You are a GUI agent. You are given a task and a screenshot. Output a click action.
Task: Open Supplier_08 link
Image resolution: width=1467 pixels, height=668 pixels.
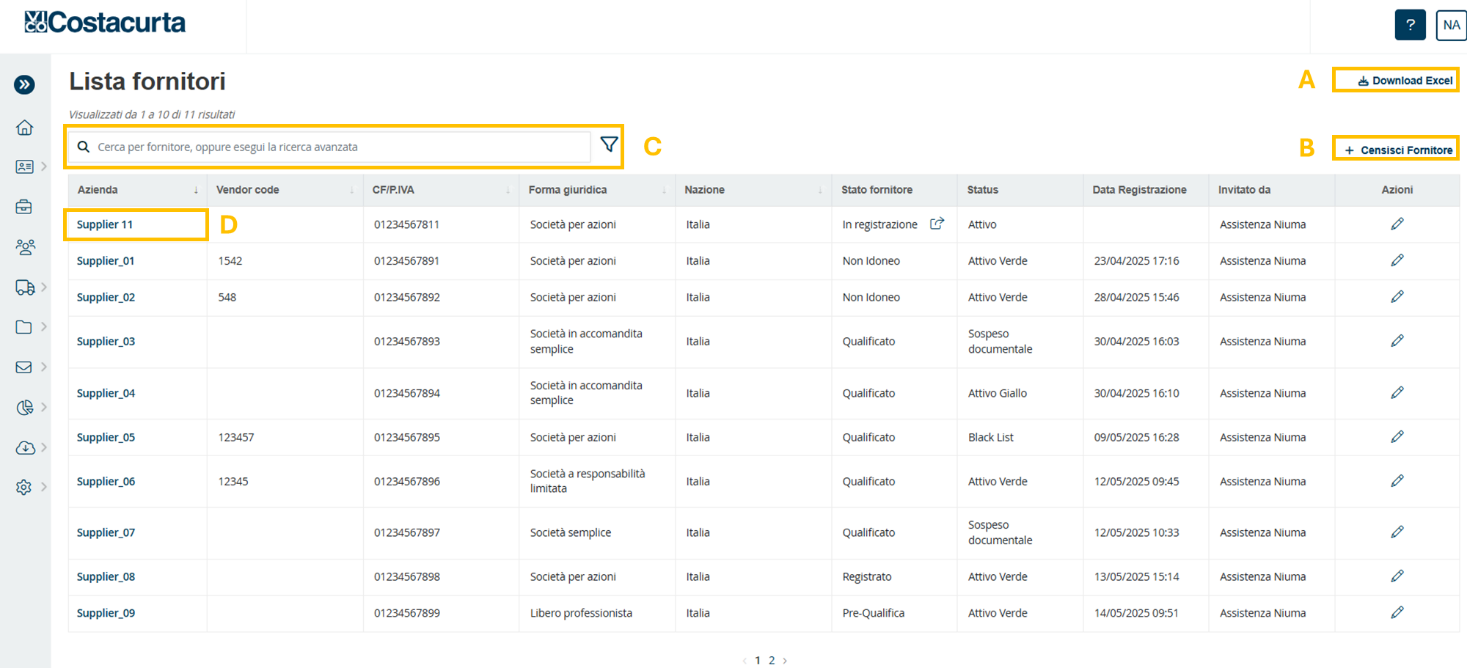(106, 577)
